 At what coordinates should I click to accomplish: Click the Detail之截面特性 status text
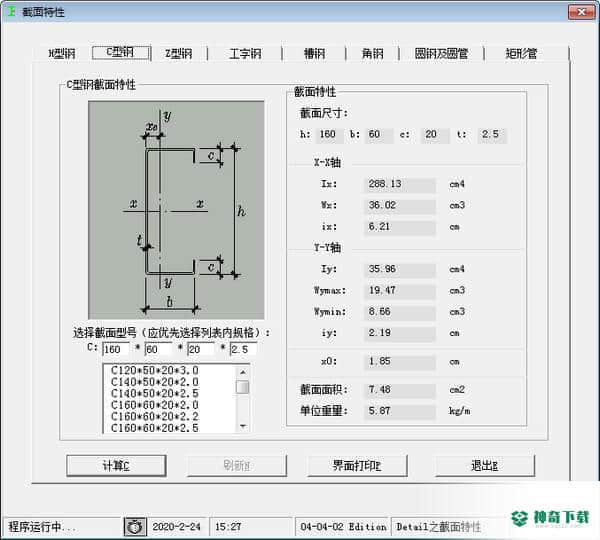(x=439, y=527)
